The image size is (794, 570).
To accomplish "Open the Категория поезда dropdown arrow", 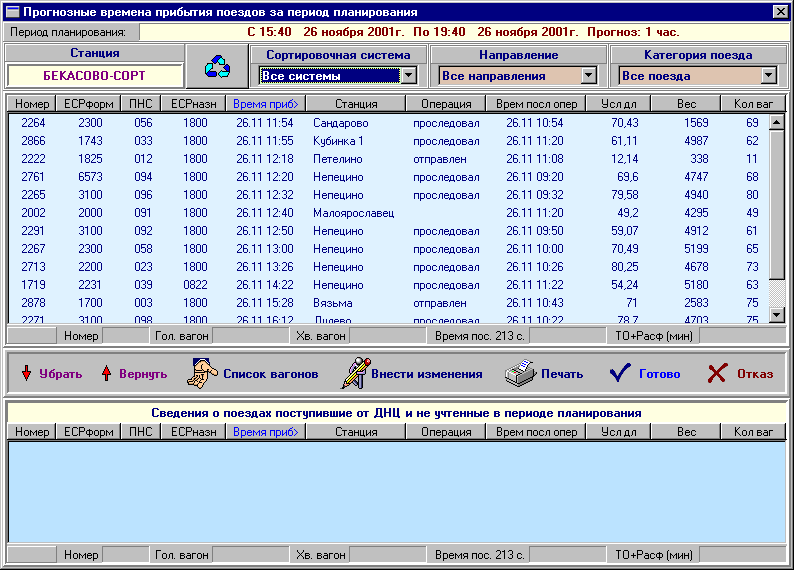I will pos(769,76).
